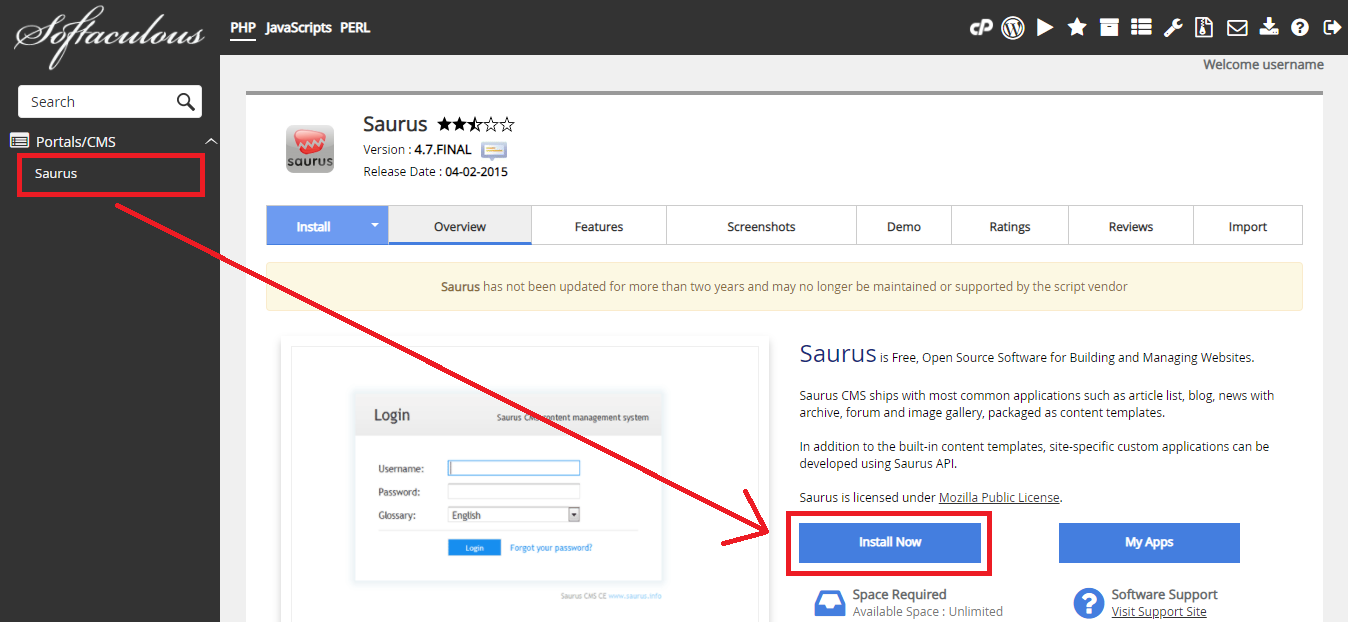This screenshot has height=622, width=1348.
Task: Select the JavaScripts menu item
Action: click(298, 28)
